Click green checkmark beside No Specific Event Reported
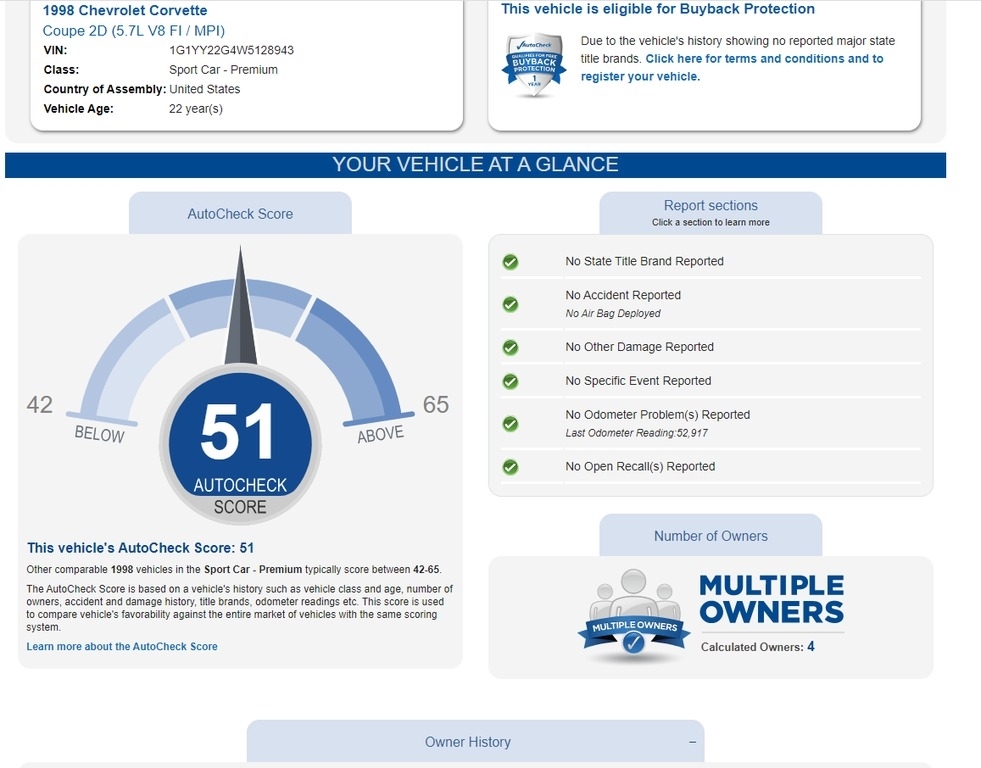 pos(510,381)
